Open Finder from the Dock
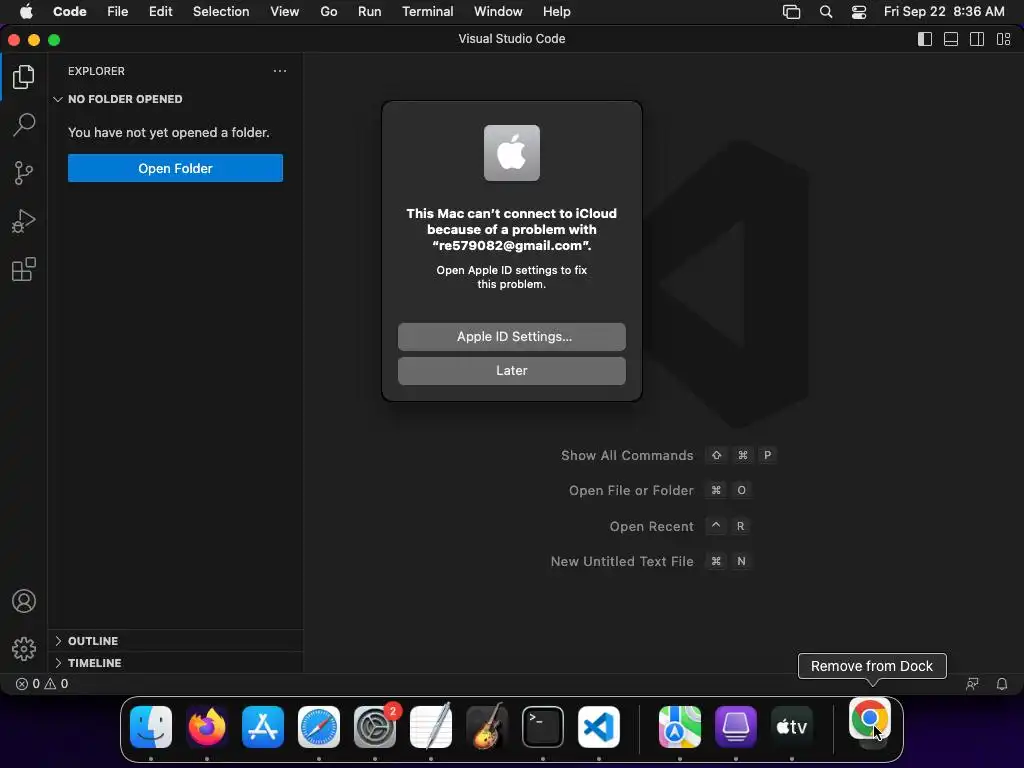Screen dimensions: 1024x768 [151, 726]
